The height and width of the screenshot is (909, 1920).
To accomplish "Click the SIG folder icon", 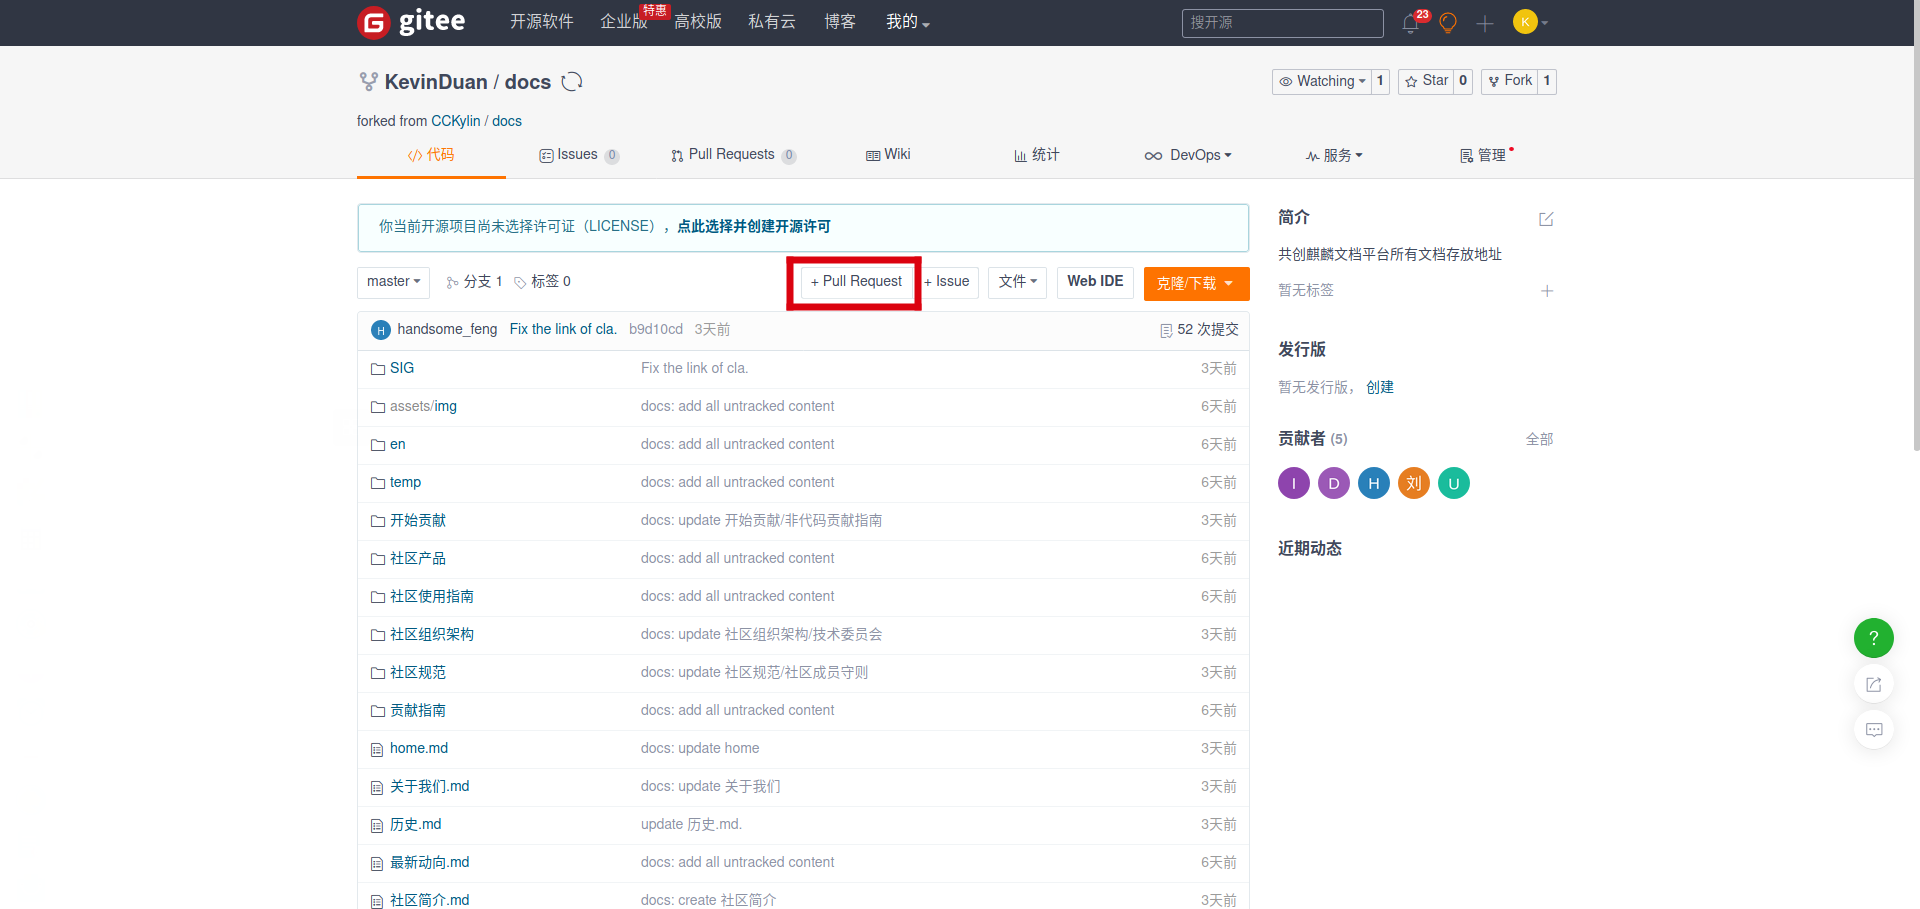I will click(378, 369).
